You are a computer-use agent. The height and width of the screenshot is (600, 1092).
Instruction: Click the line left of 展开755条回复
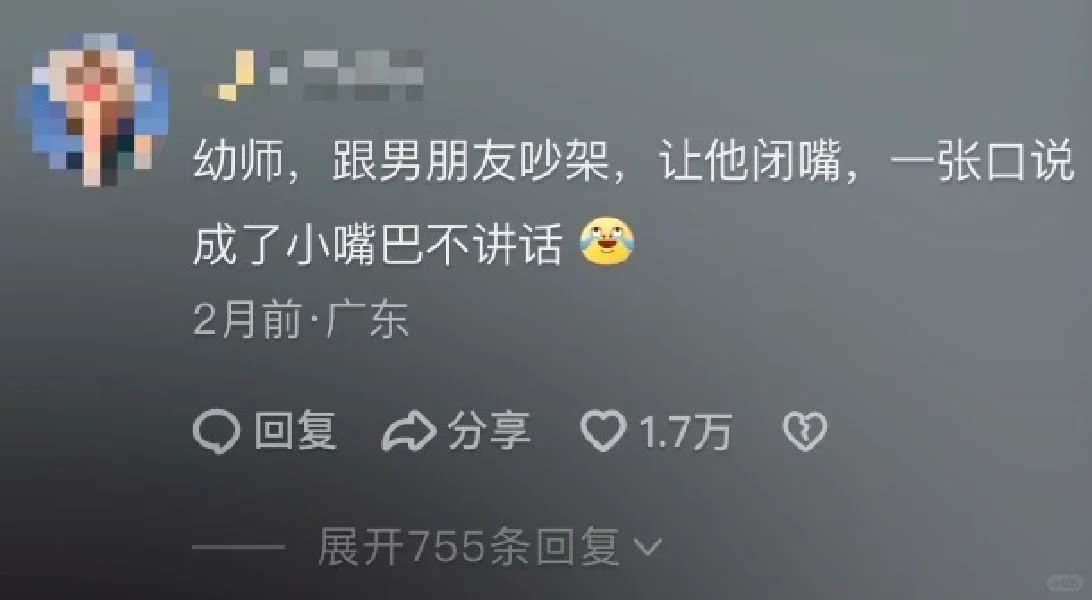click(x=239, y=547)
